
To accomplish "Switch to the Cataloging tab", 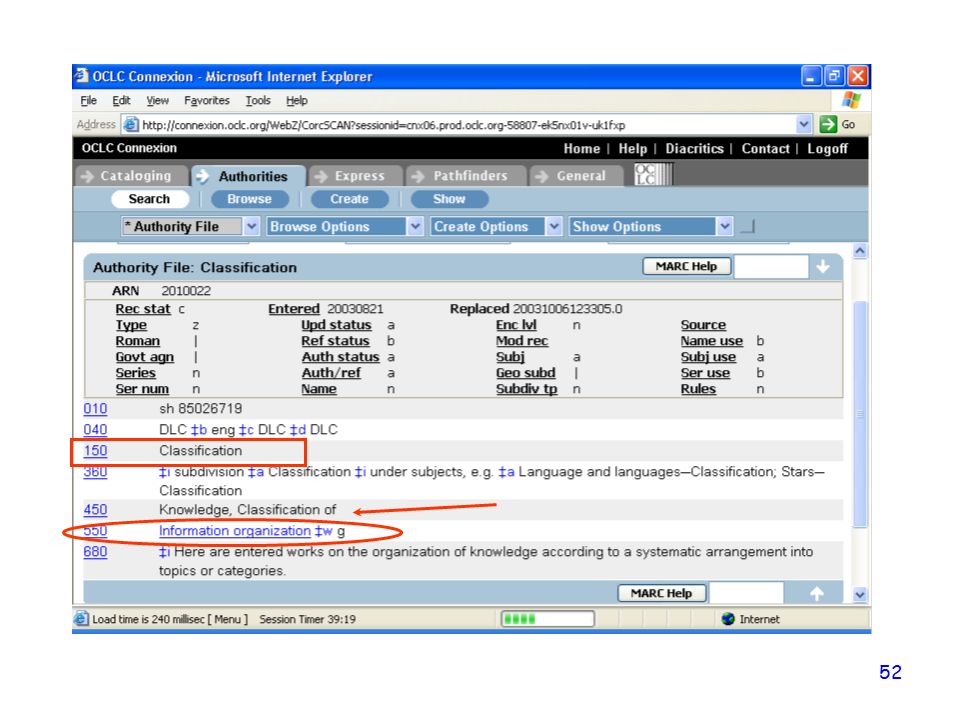I will point(132,176).
